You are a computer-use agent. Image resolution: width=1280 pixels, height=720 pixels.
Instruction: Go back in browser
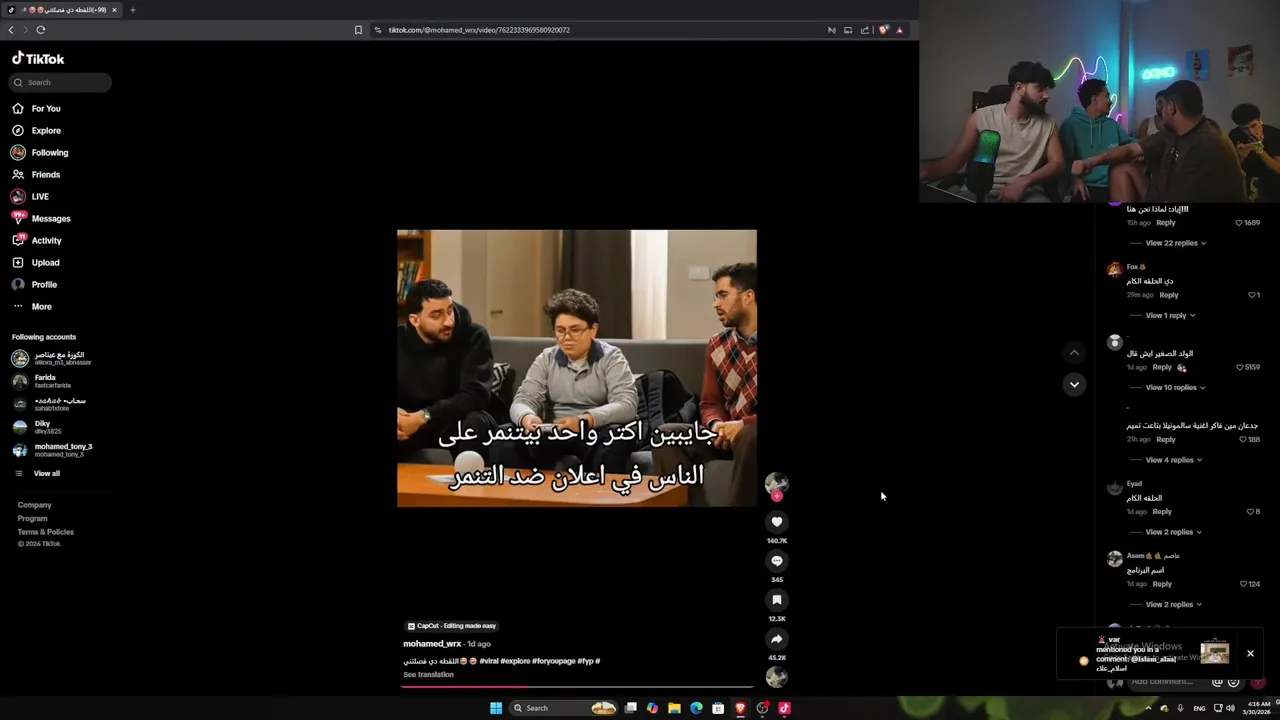pos(11,30)
